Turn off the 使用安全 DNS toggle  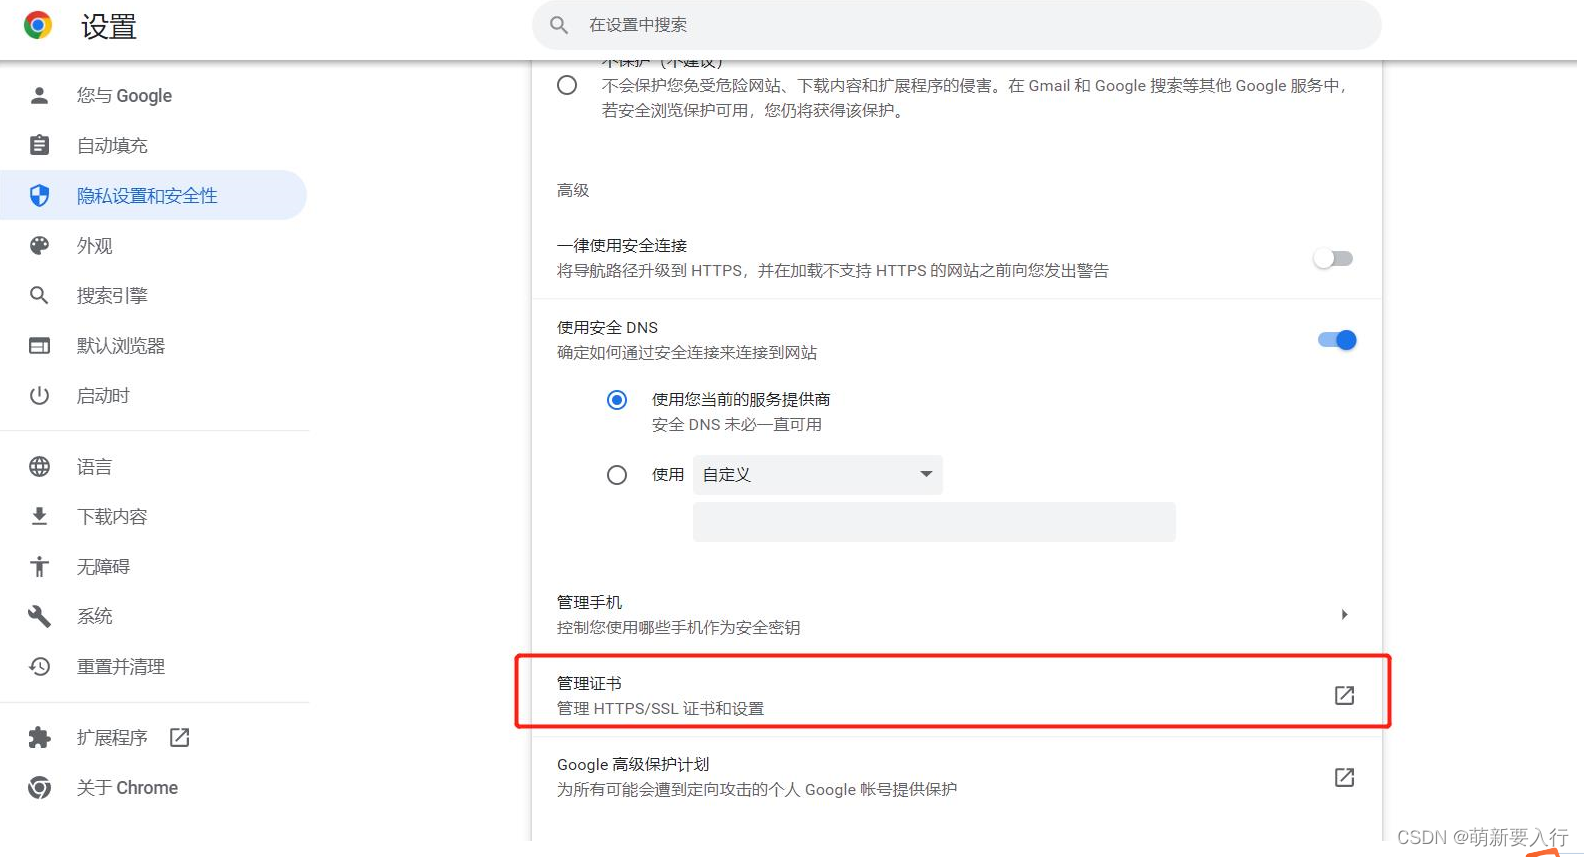1337,340
